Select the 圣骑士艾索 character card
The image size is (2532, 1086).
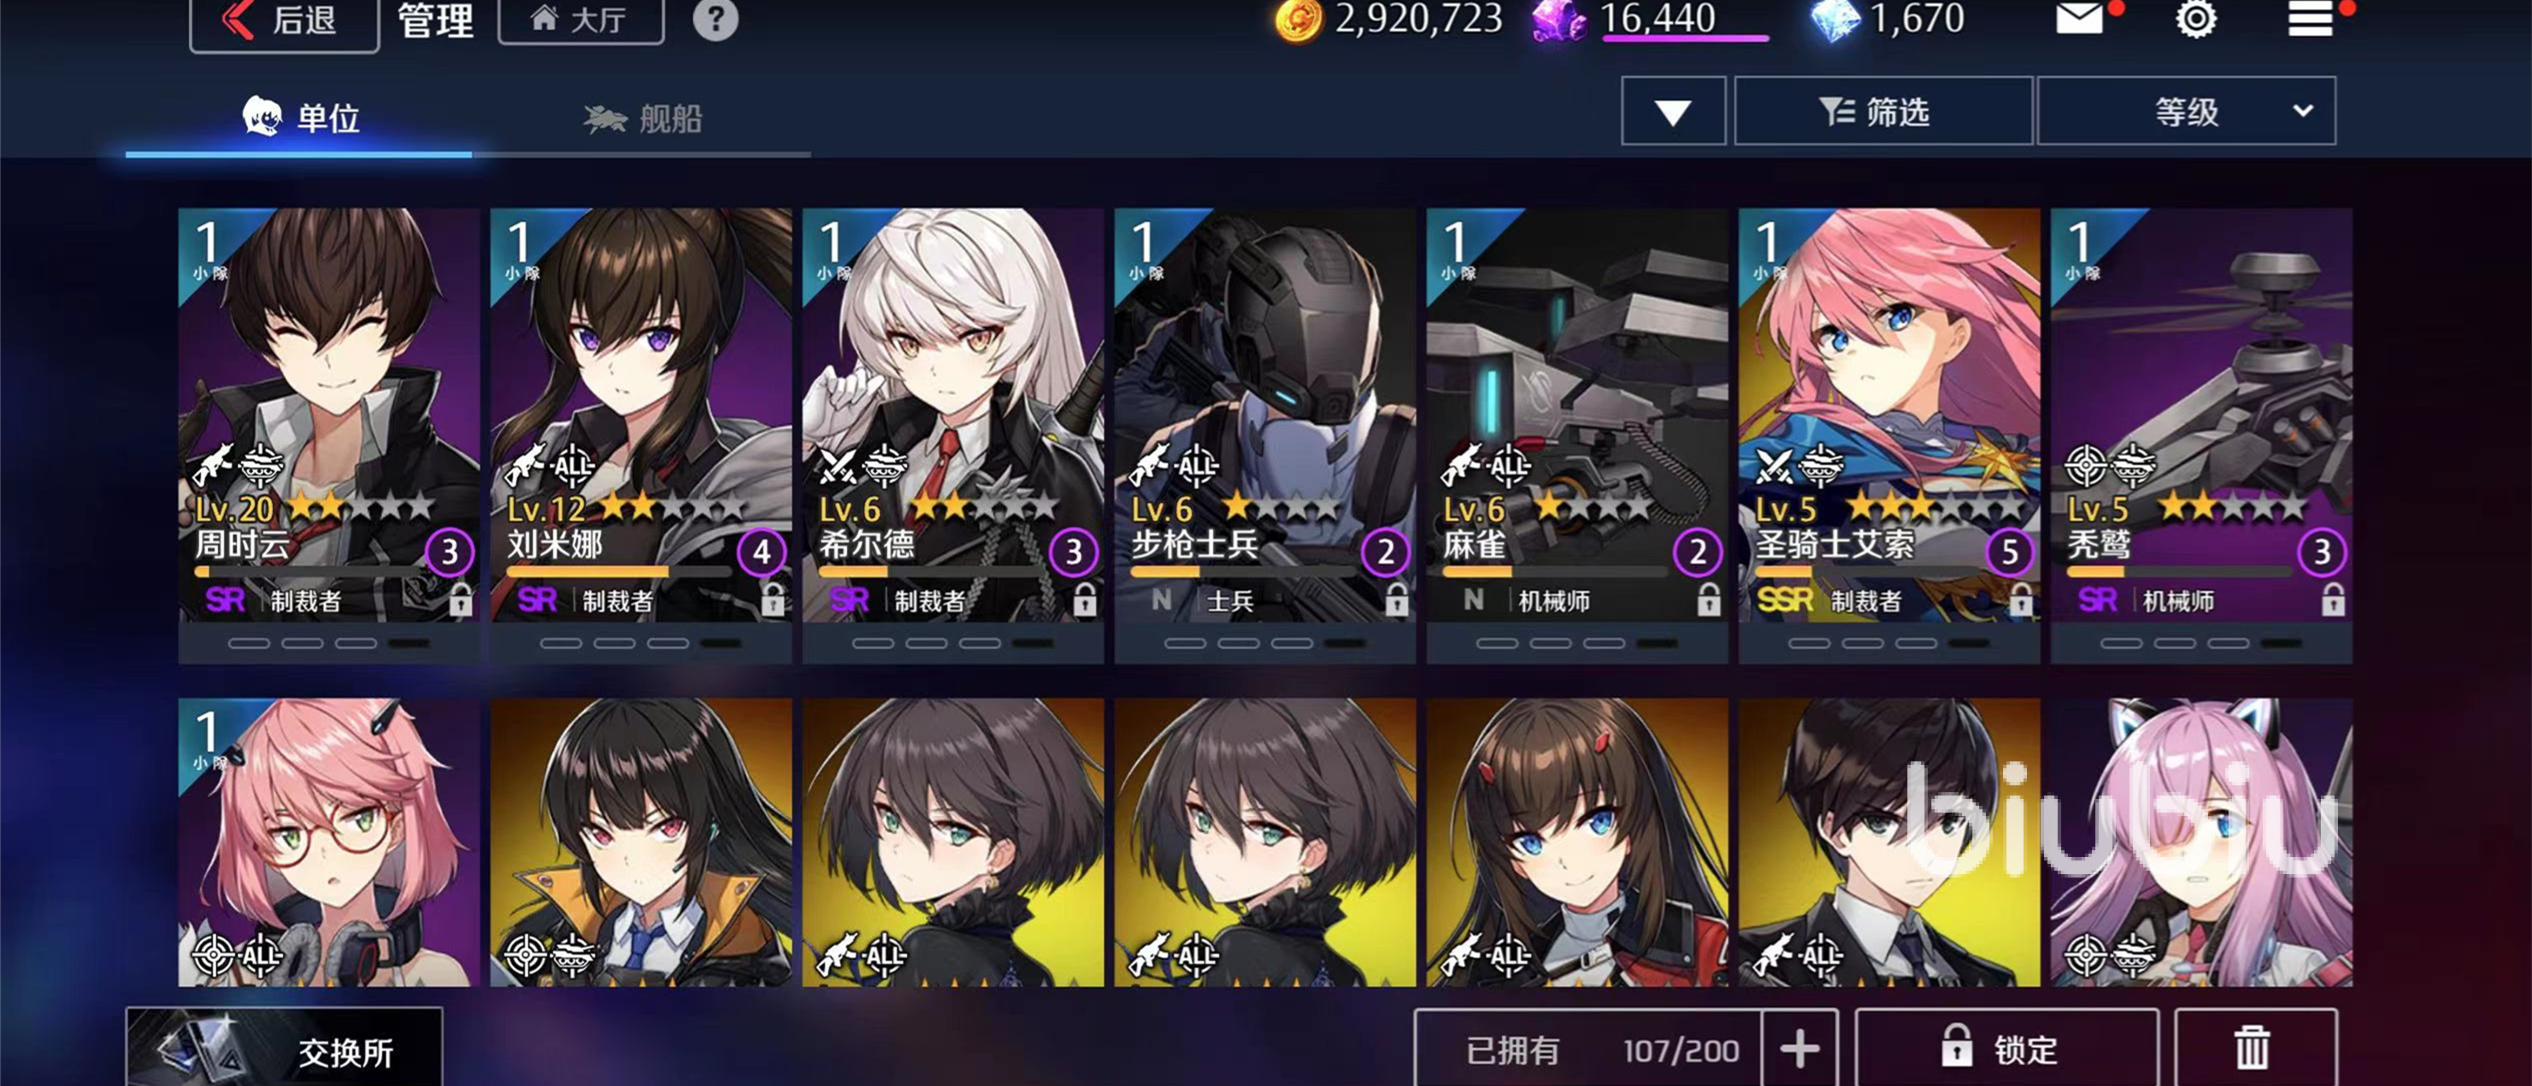point(1889,435)
